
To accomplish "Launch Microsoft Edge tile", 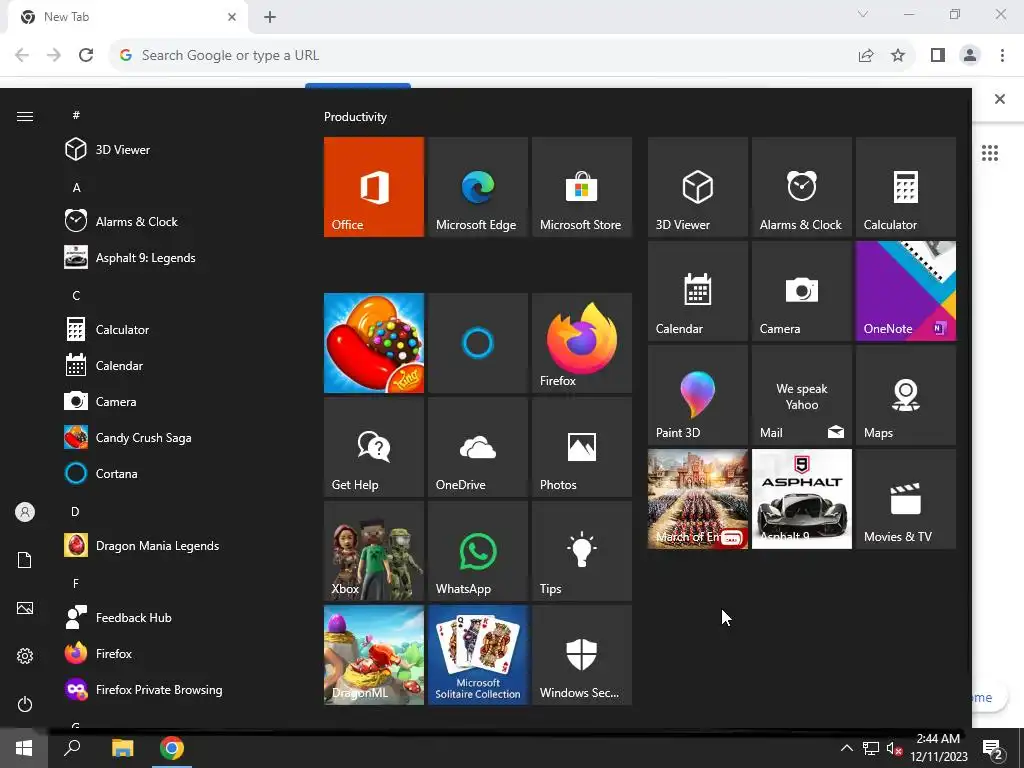I will coord(477,187).
